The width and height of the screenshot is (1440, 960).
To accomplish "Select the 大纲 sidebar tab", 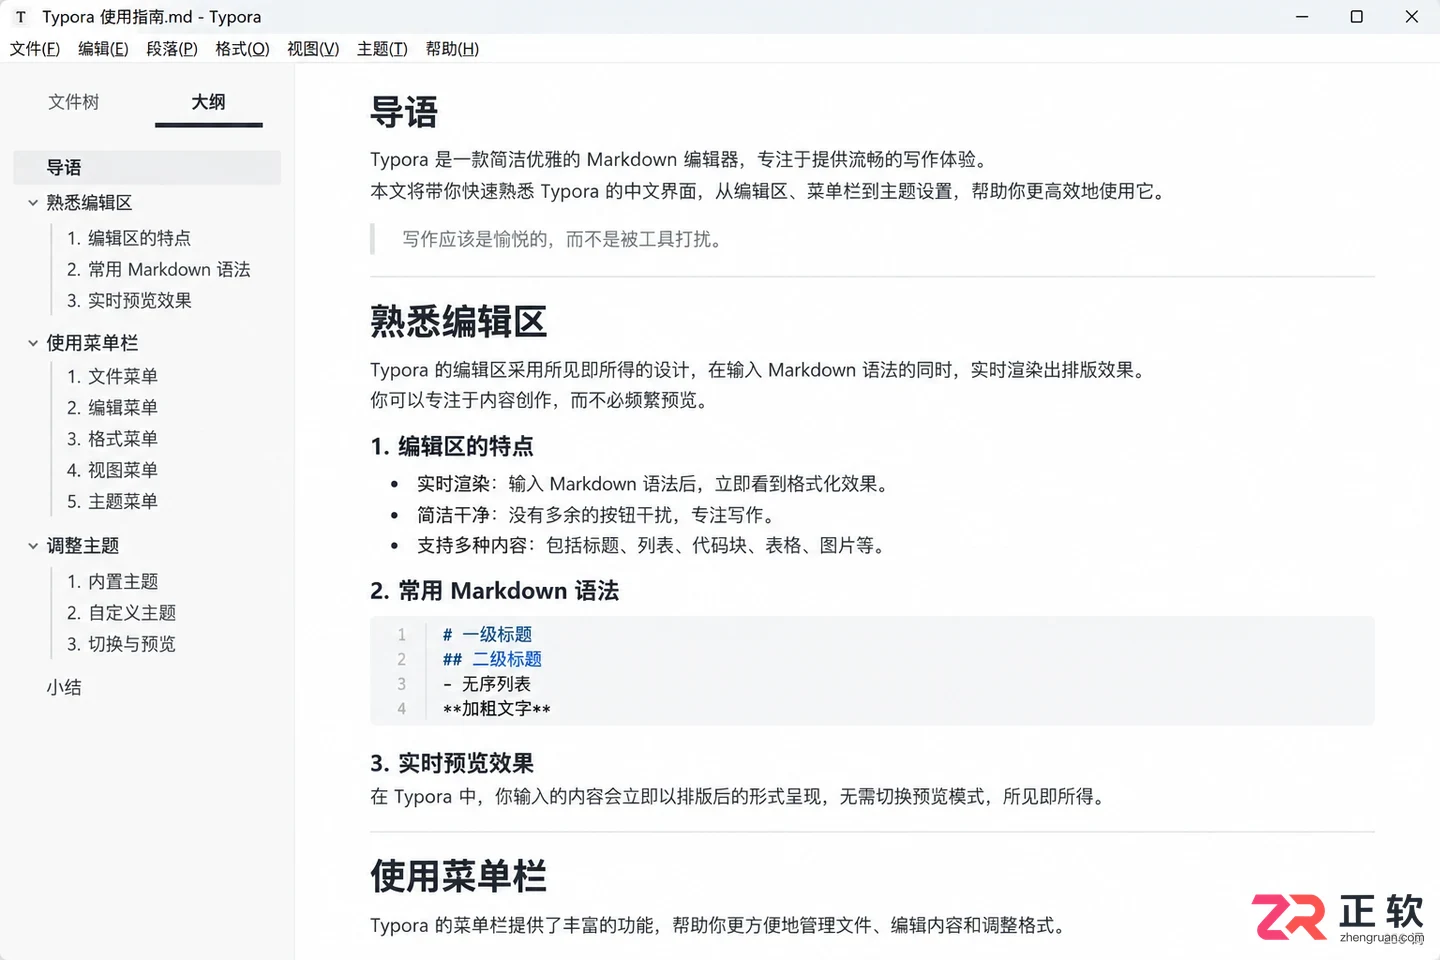I will [x=208, y=102].
